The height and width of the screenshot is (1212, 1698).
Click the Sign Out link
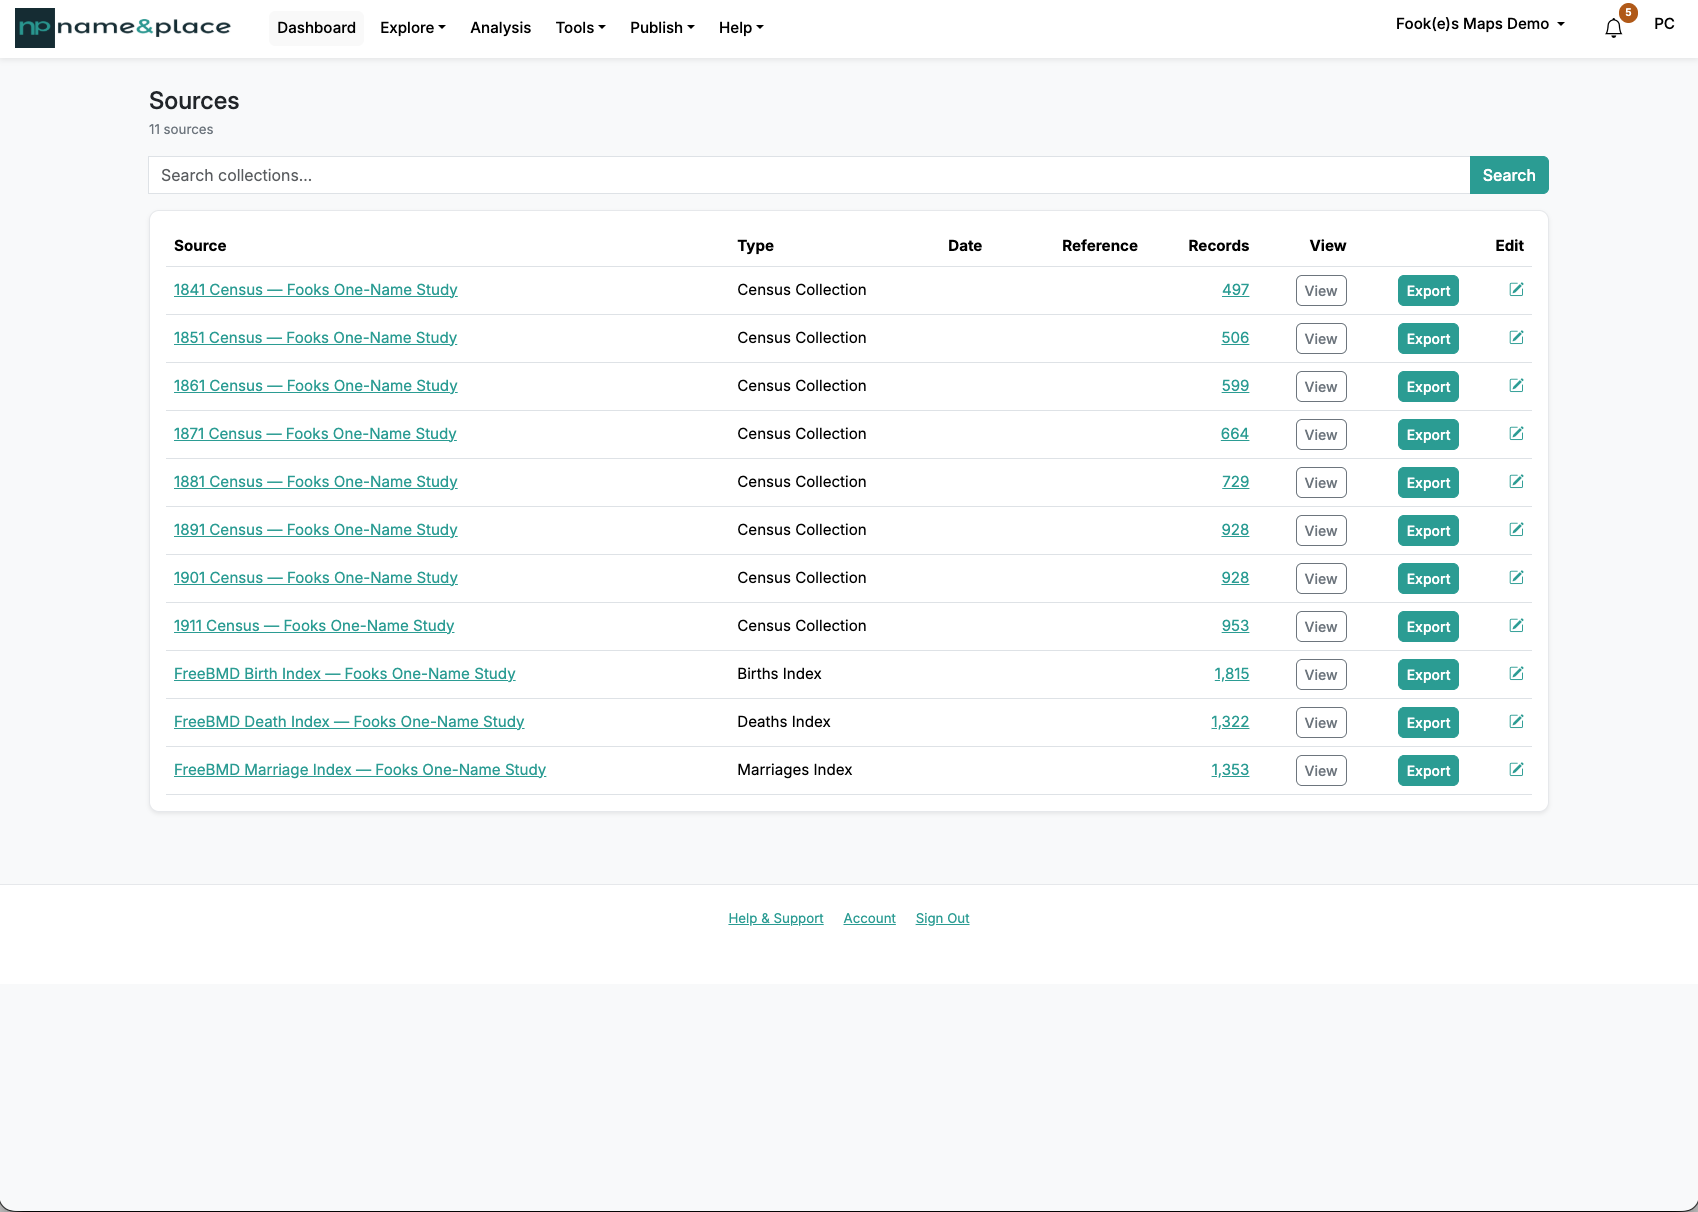(x=943, y=918)
